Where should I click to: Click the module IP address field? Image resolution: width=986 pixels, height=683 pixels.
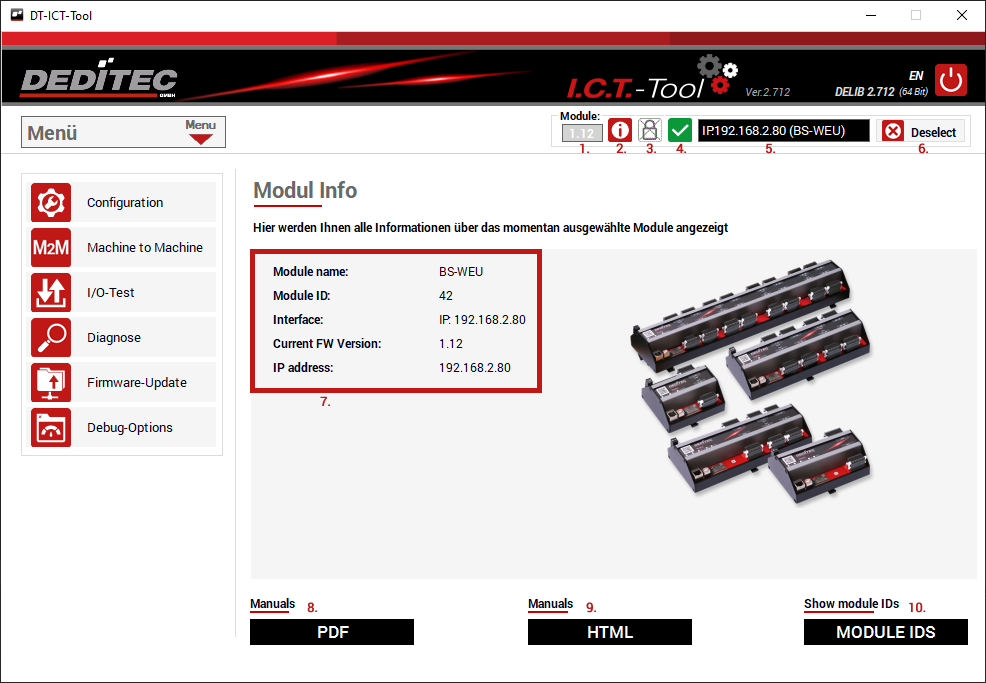coord(783,131)
